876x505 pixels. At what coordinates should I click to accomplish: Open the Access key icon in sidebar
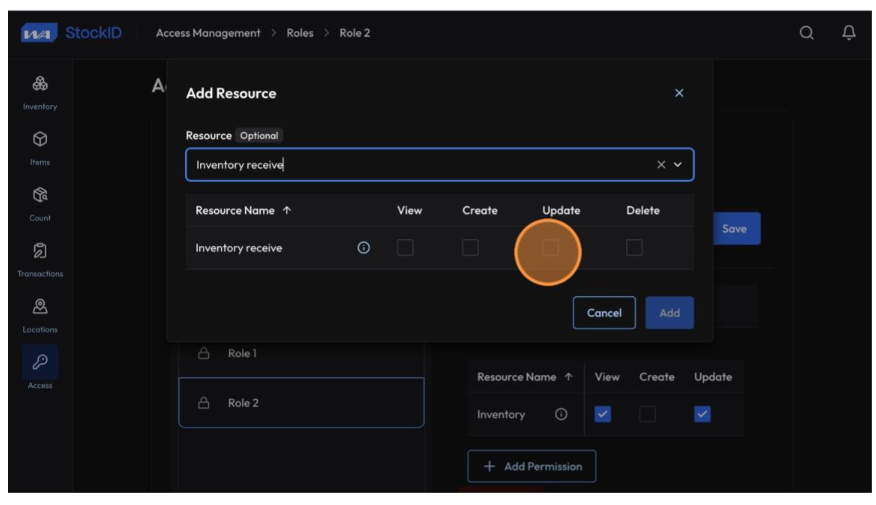[40, 362]
